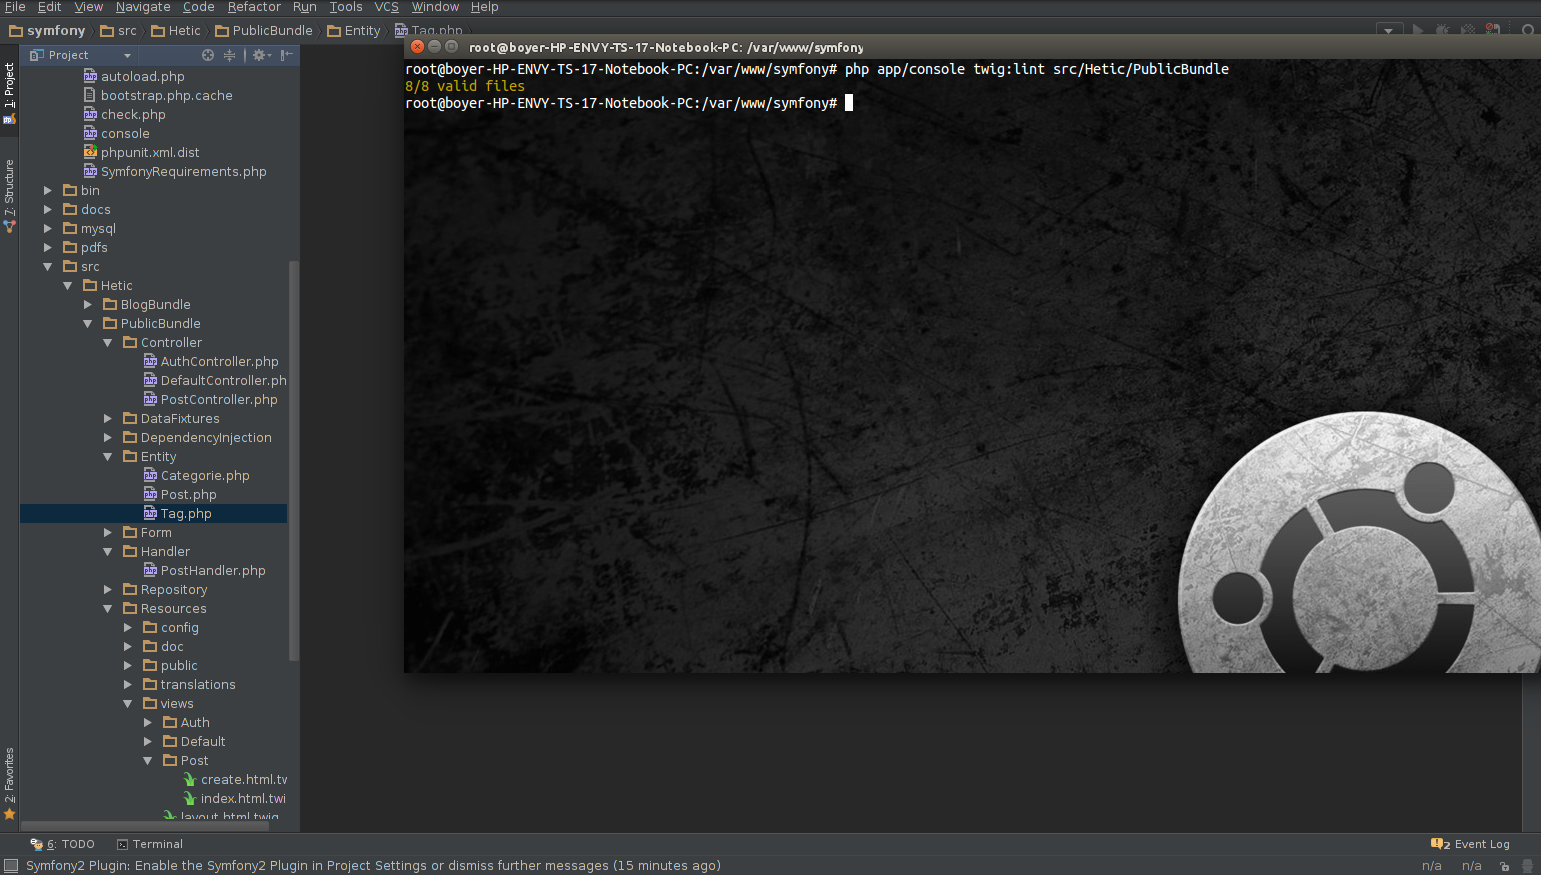1541x875 pixels.
Task: Expand the Repository folder
Action: 107,589
